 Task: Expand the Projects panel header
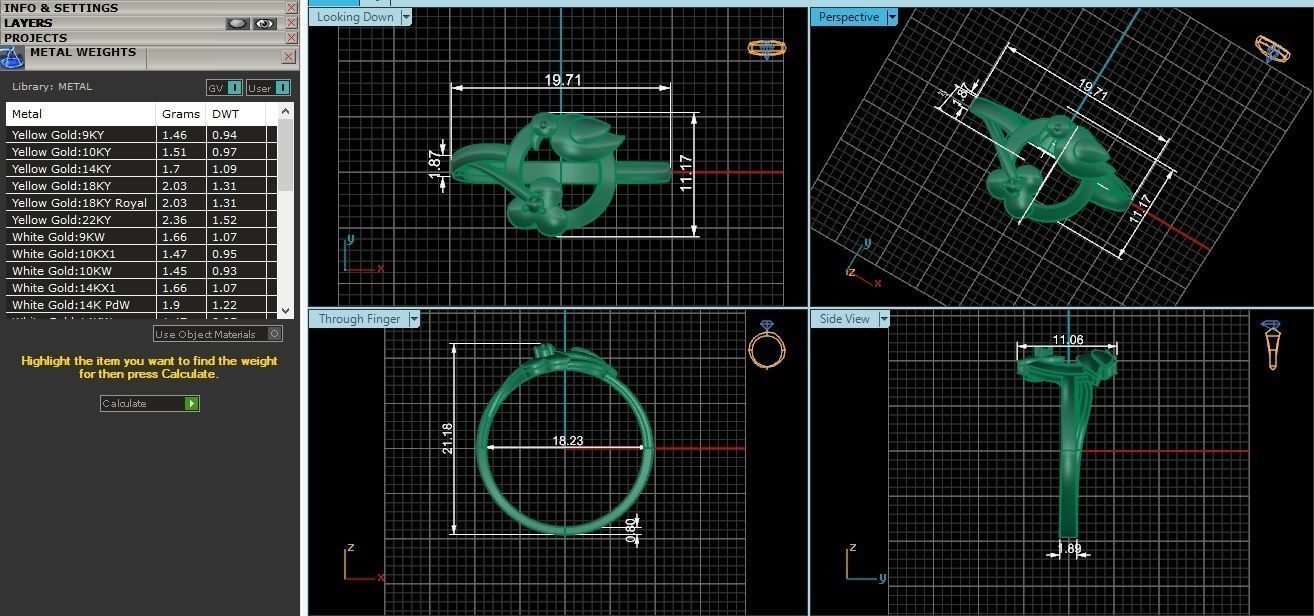pos(141,38)
